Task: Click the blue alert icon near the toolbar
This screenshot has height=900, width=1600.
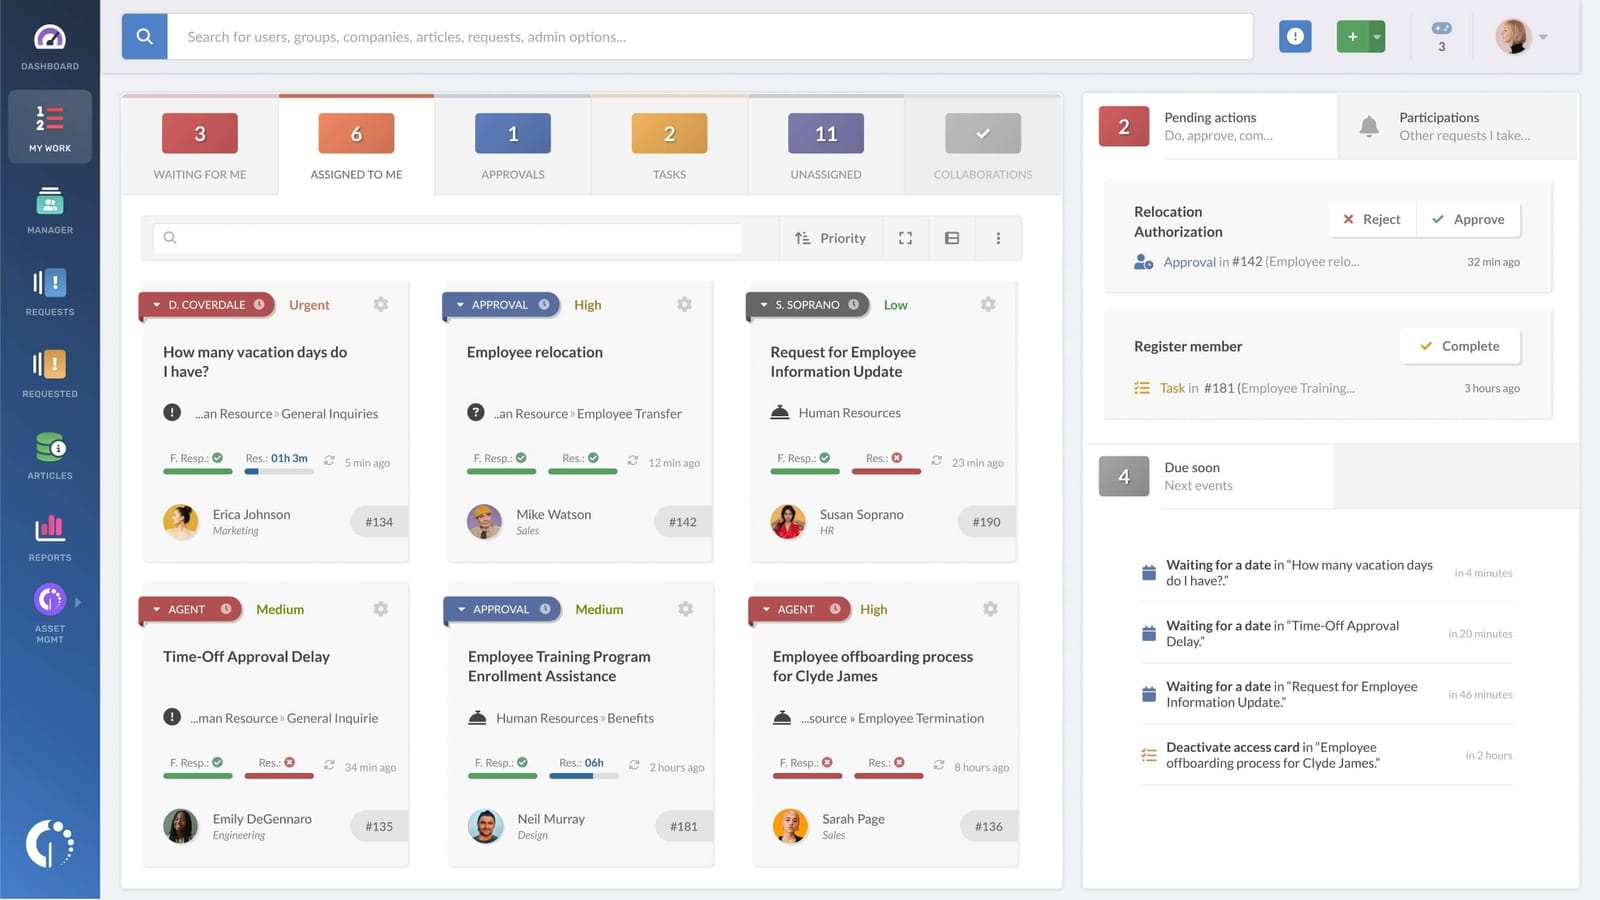Action: tap(1294, 35)
